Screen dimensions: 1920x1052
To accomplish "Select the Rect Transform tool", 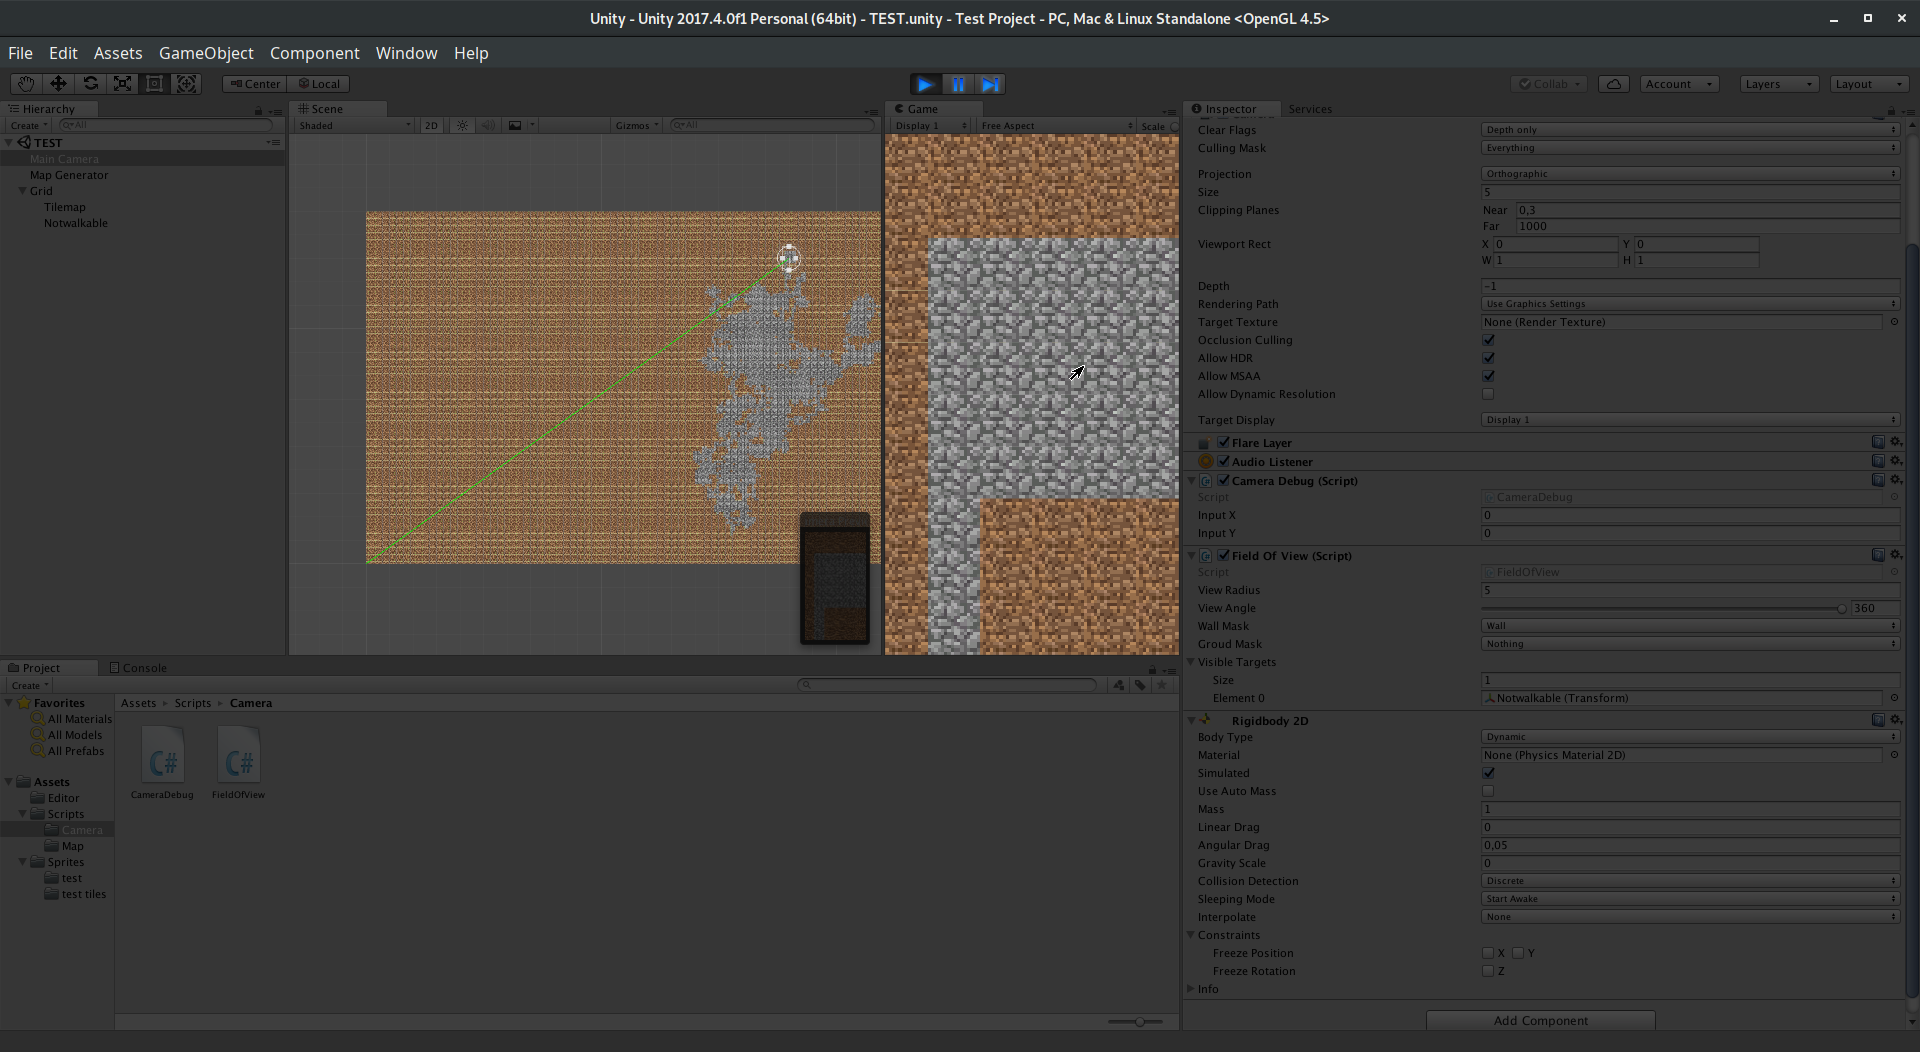I will click(x=154, y=84).
